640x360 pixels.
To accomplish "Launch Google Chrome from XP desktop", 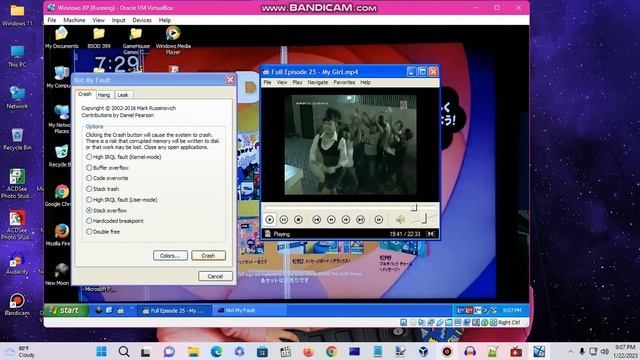I will point(60,196).
